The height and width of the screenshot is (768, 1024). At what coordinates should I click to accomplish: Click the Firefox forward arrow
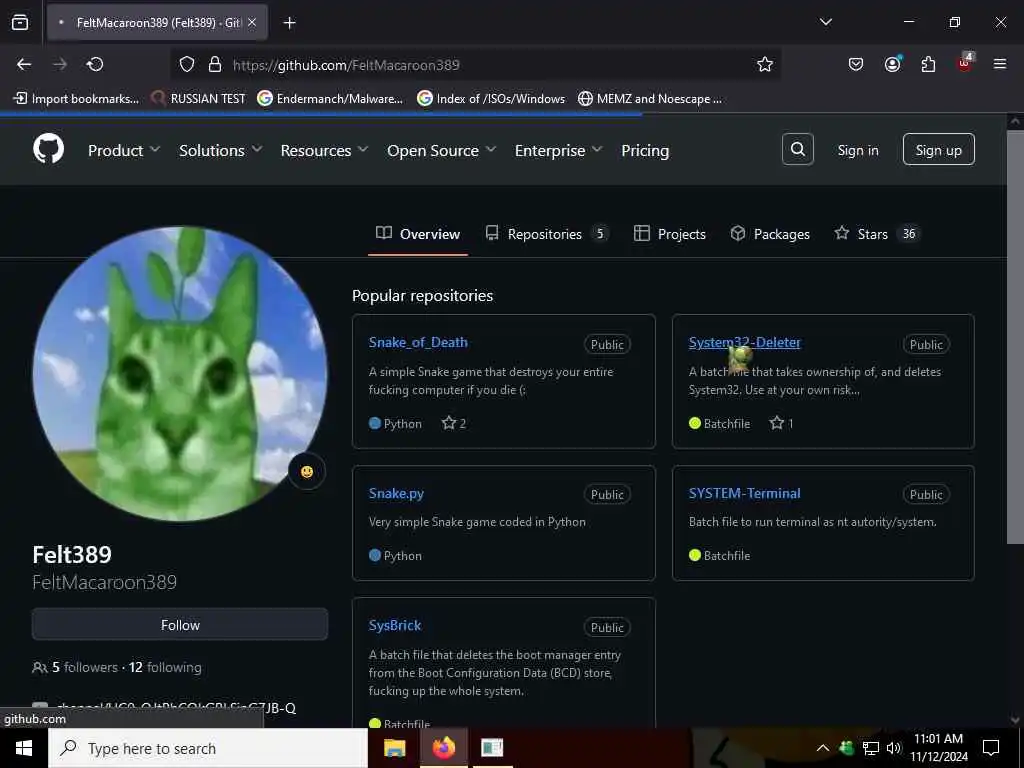(60, 64)
